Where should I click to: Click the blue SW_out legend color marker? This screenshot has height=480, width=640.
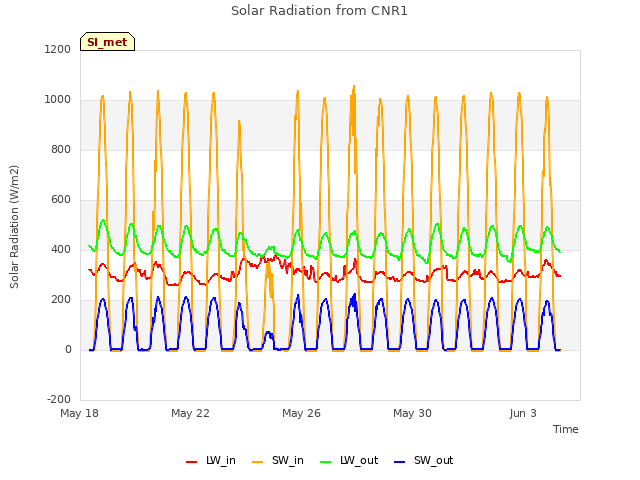point(400,462)
